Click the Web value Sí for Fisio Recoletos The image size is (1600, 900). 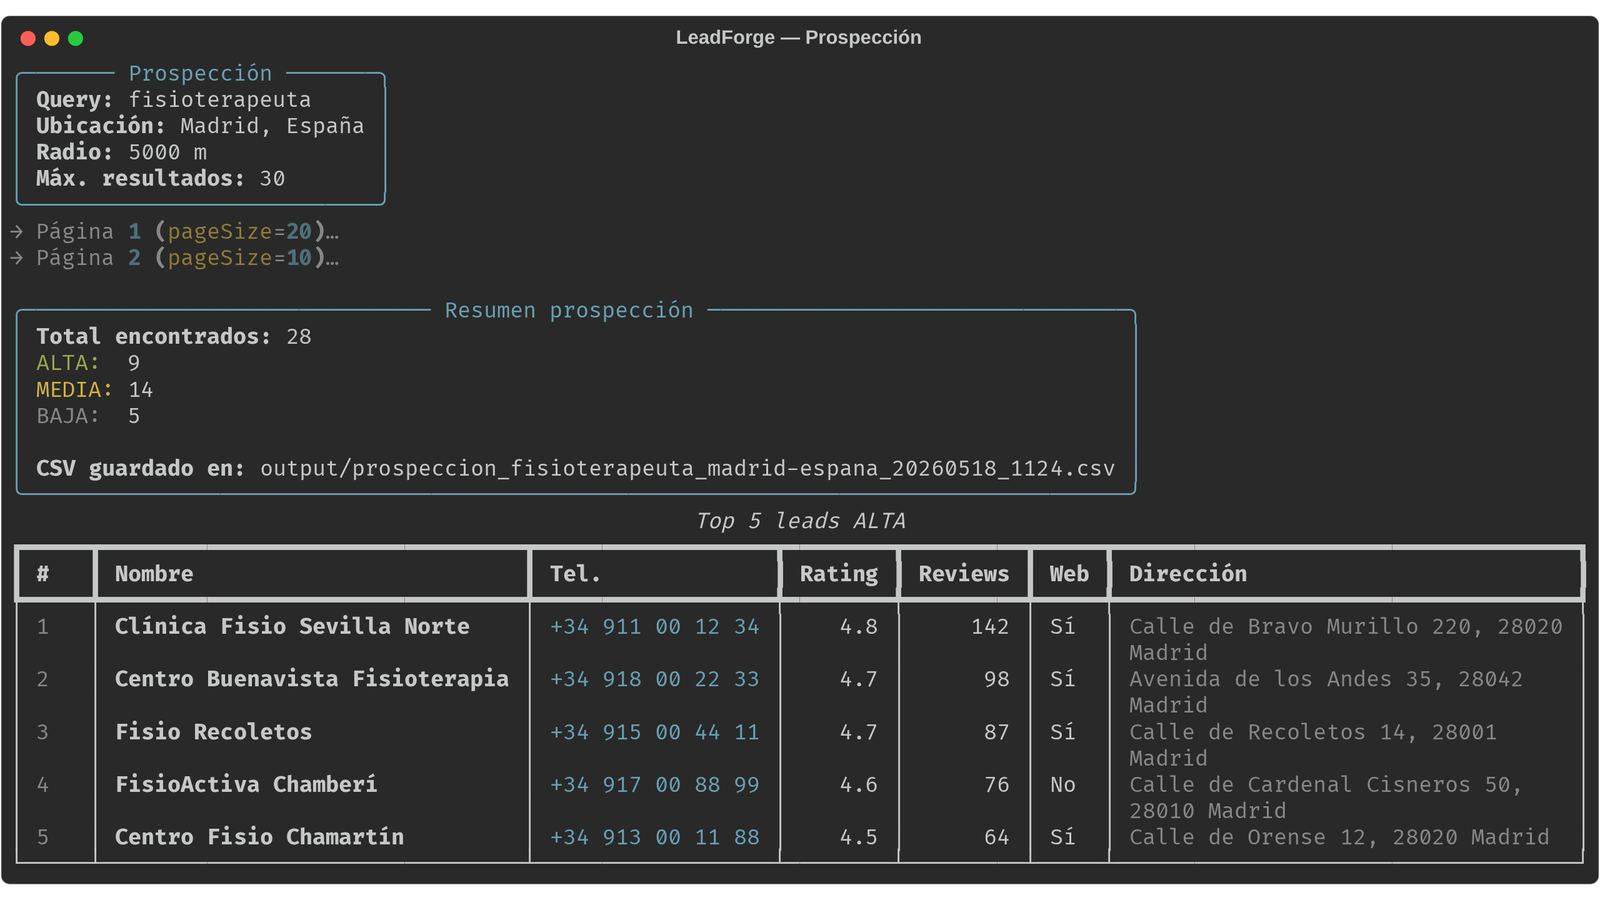tap(1063, 732)
